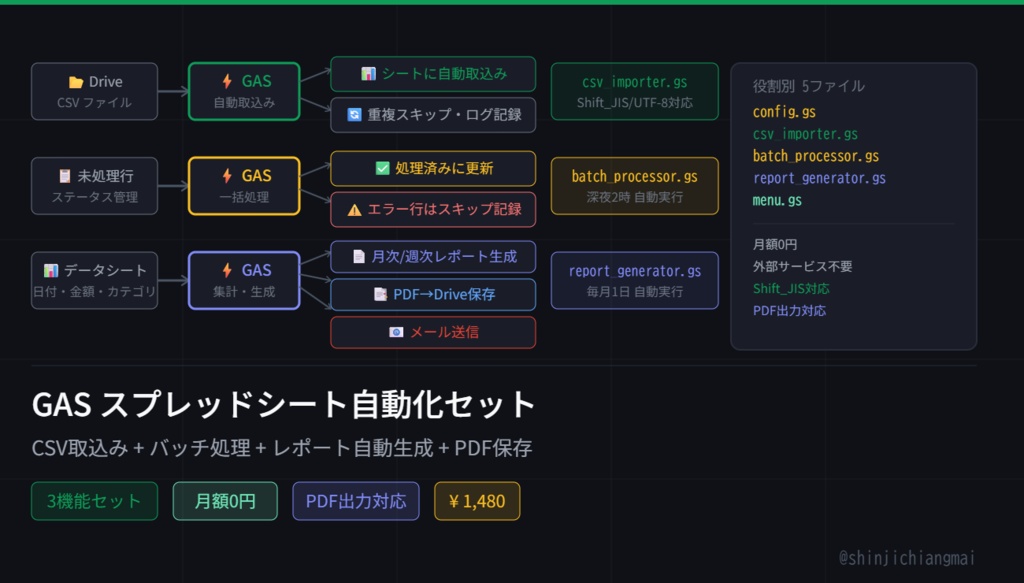Image resolution: width=1024 pixels, height=583 pixels.
Task: Click the 月額0円 badge at bottom
Action: click(225, 501)
